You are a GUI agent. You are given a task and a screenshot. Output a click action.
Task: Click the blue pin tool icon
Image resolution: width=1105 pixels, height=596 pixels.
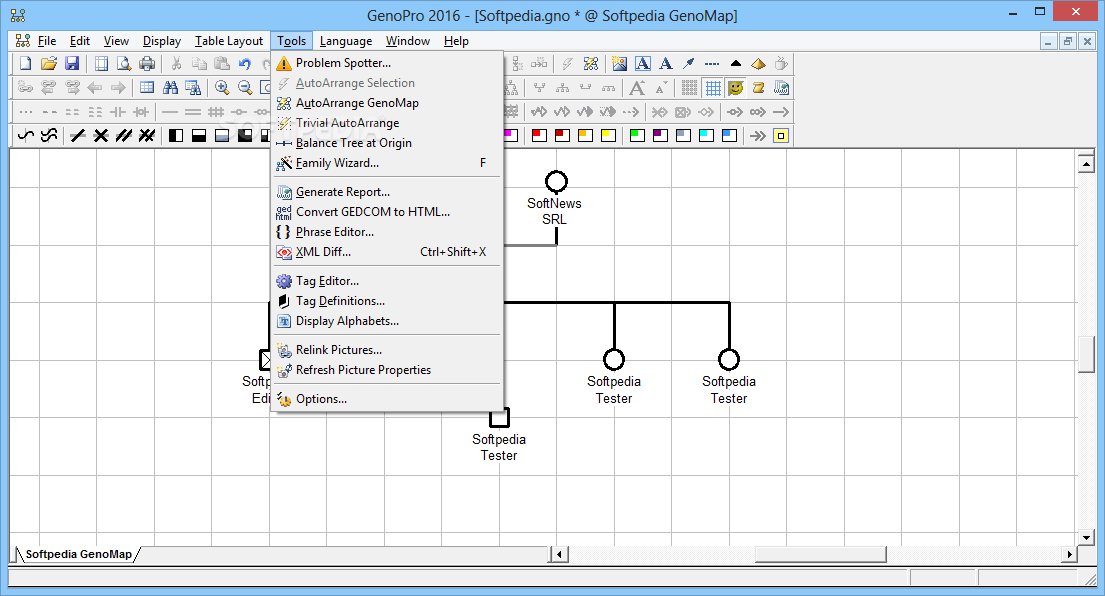[689, 63]
